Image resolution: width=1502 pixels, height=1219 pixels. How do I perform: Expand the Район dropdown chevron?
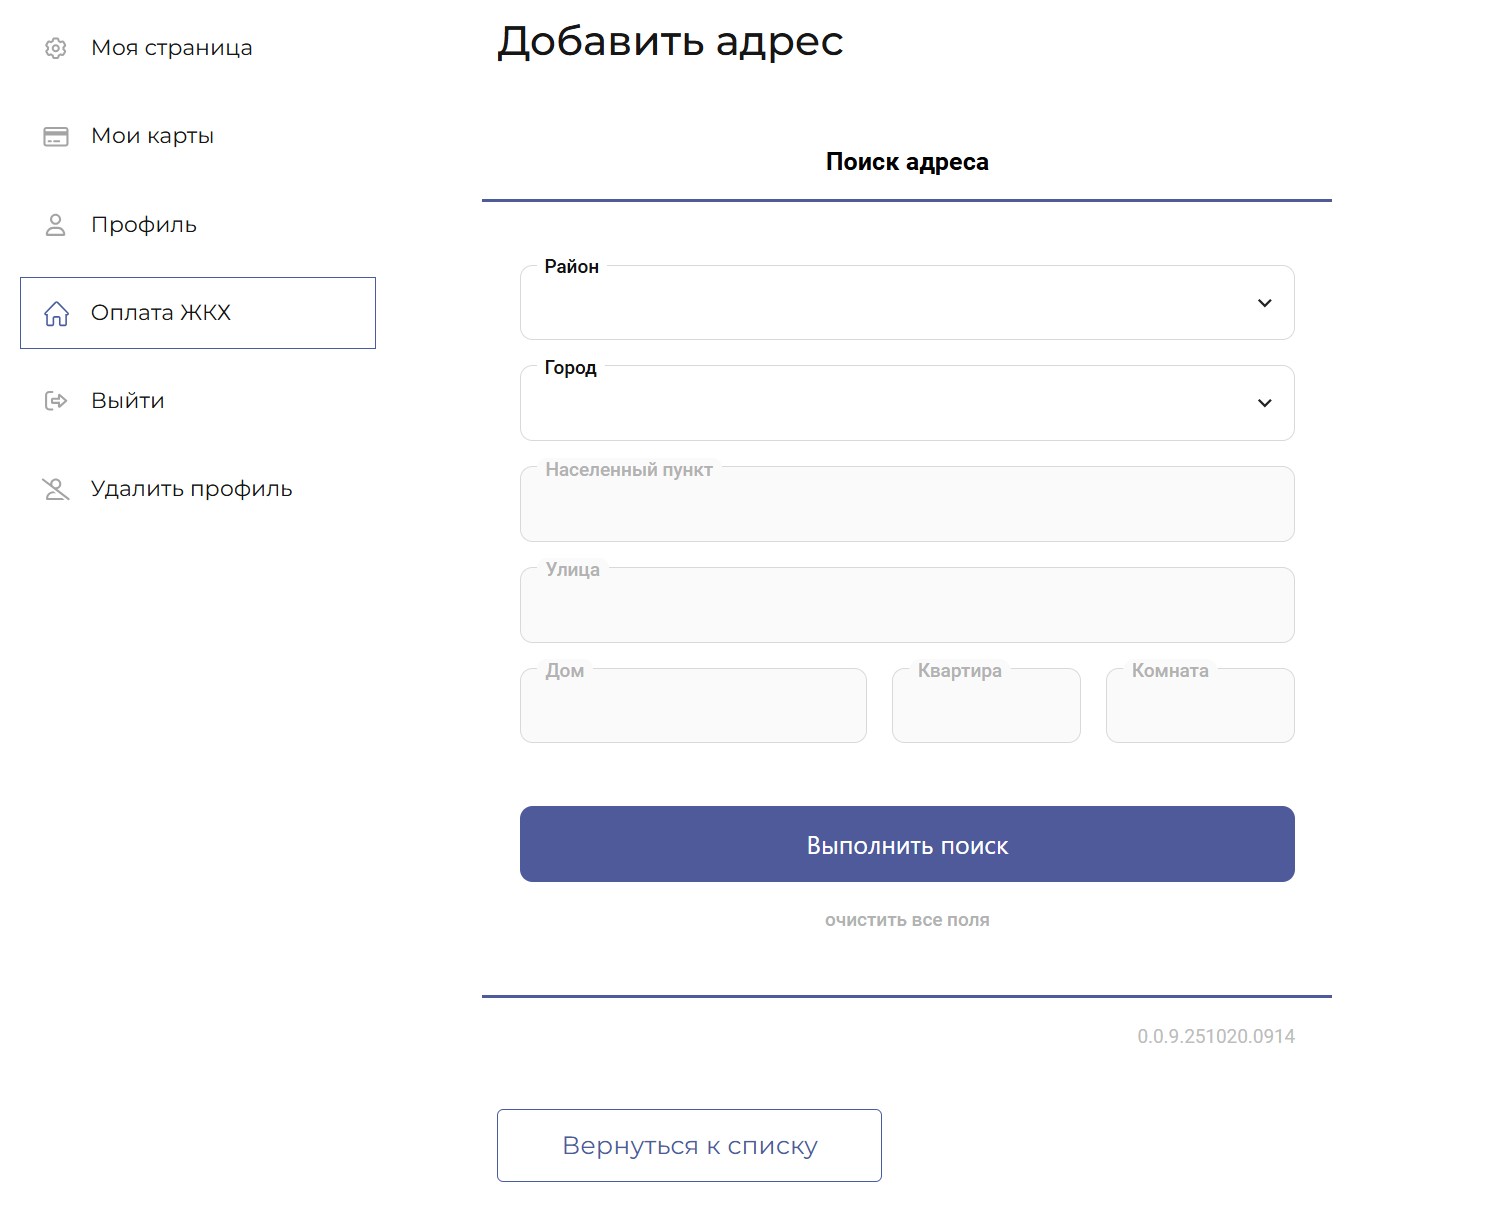(x=1264, y=303)
